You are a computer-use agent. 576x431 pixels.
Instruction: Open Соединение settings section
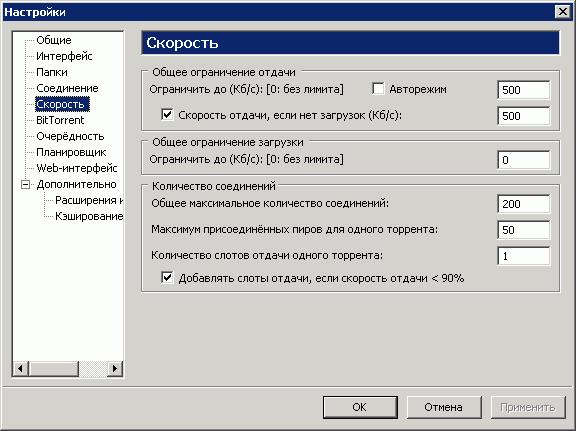tap(67, 88)
